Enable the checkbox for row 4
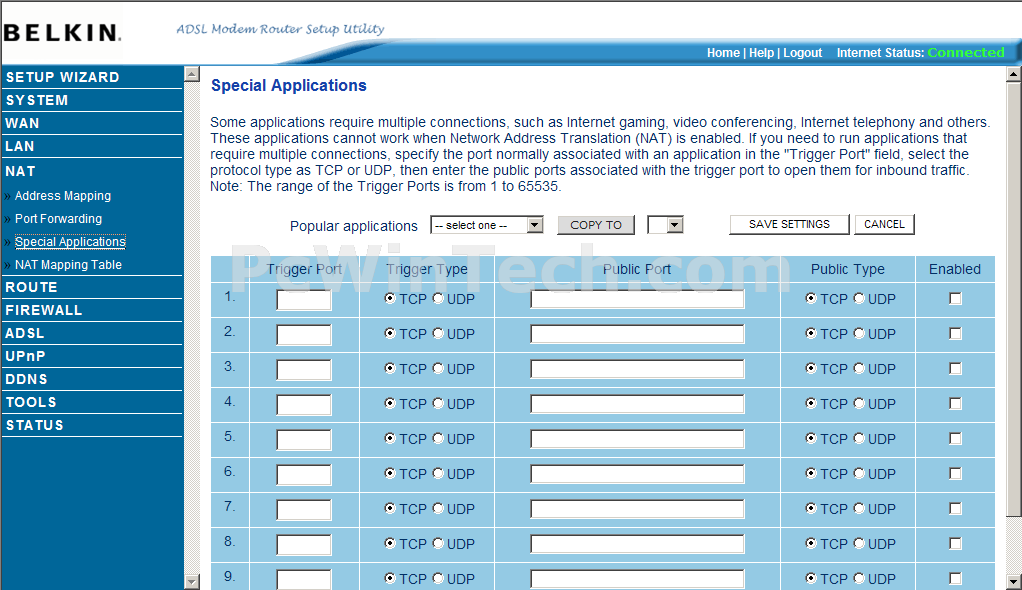This screenshot has height=590, width=1022. [955, 404]
